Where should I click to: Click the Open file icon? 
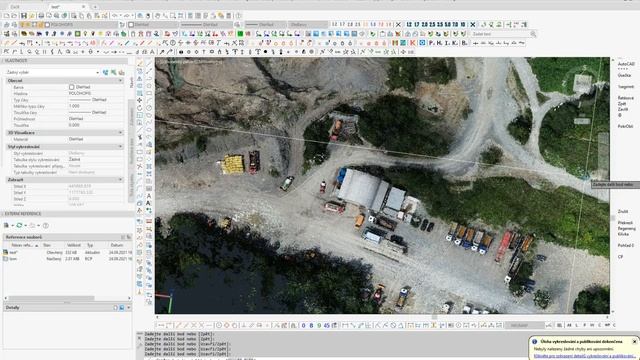point(14,16)
